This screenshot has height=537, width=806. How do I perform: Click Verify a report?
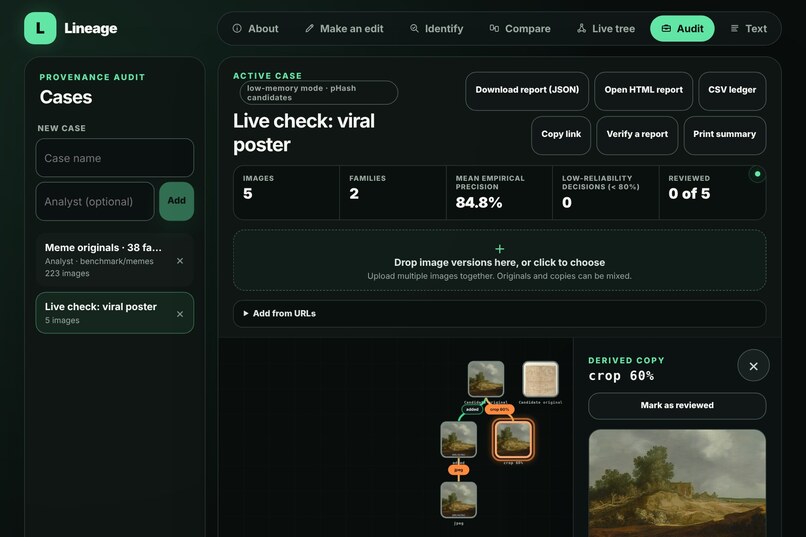[x=637, y=134]
